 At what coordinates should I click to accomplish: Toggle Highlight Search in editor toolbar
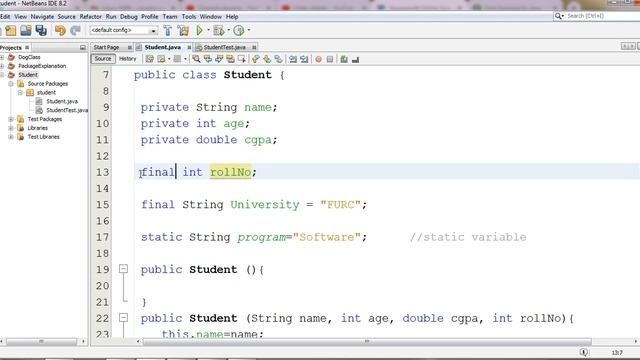pos(230,59)
